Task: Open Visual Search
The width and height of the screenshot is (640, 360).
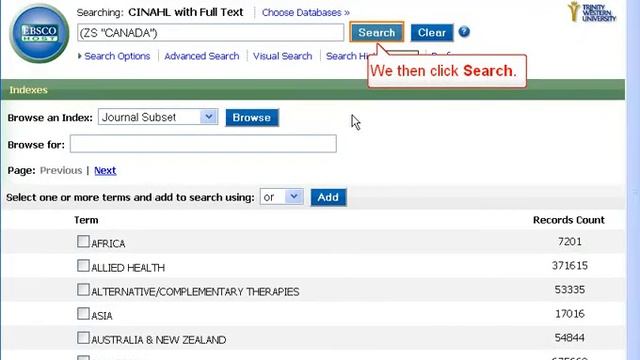Action: click(282, 56)
